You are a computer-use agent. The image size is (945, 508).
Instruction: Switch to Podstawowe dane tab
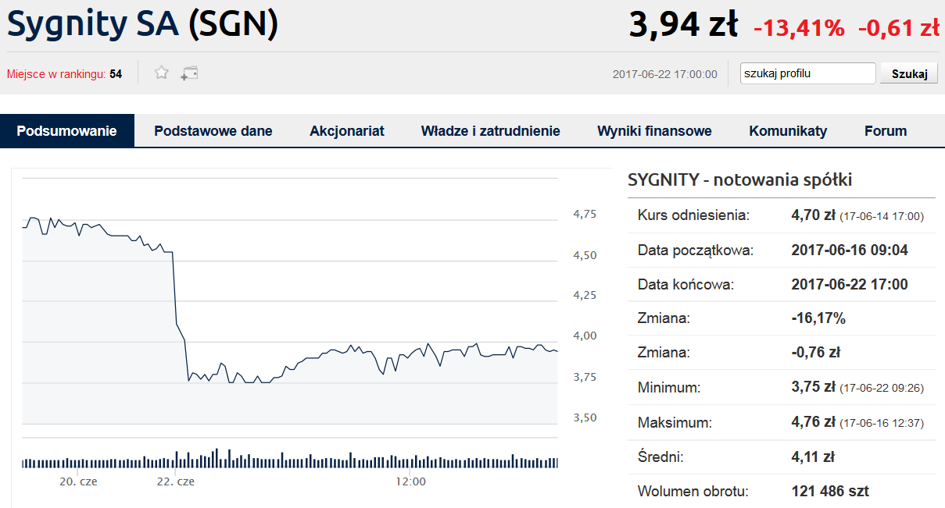point(213,131)
